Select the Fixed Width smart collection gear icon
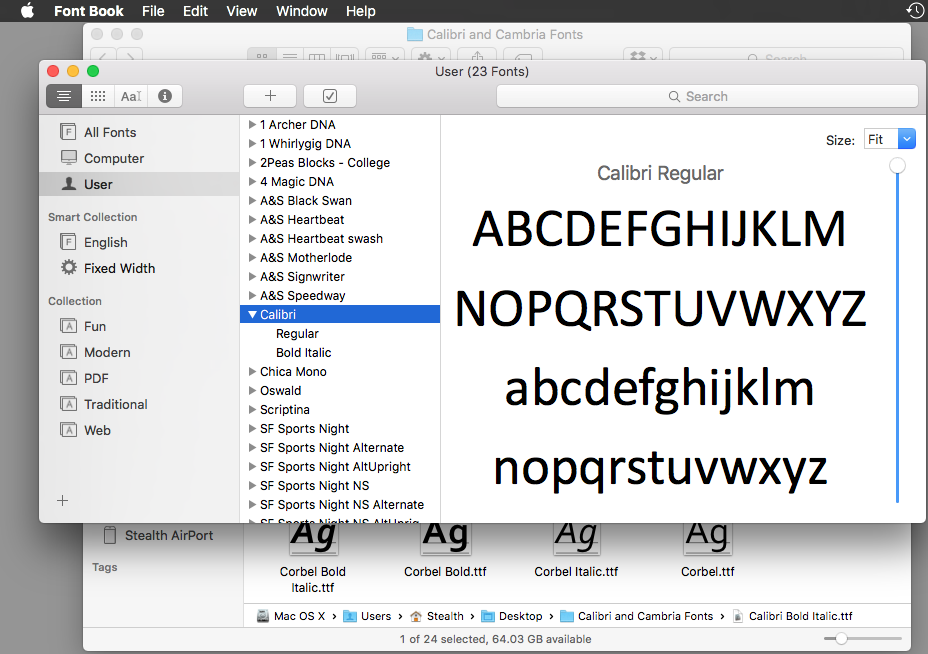 coord(68,268)
